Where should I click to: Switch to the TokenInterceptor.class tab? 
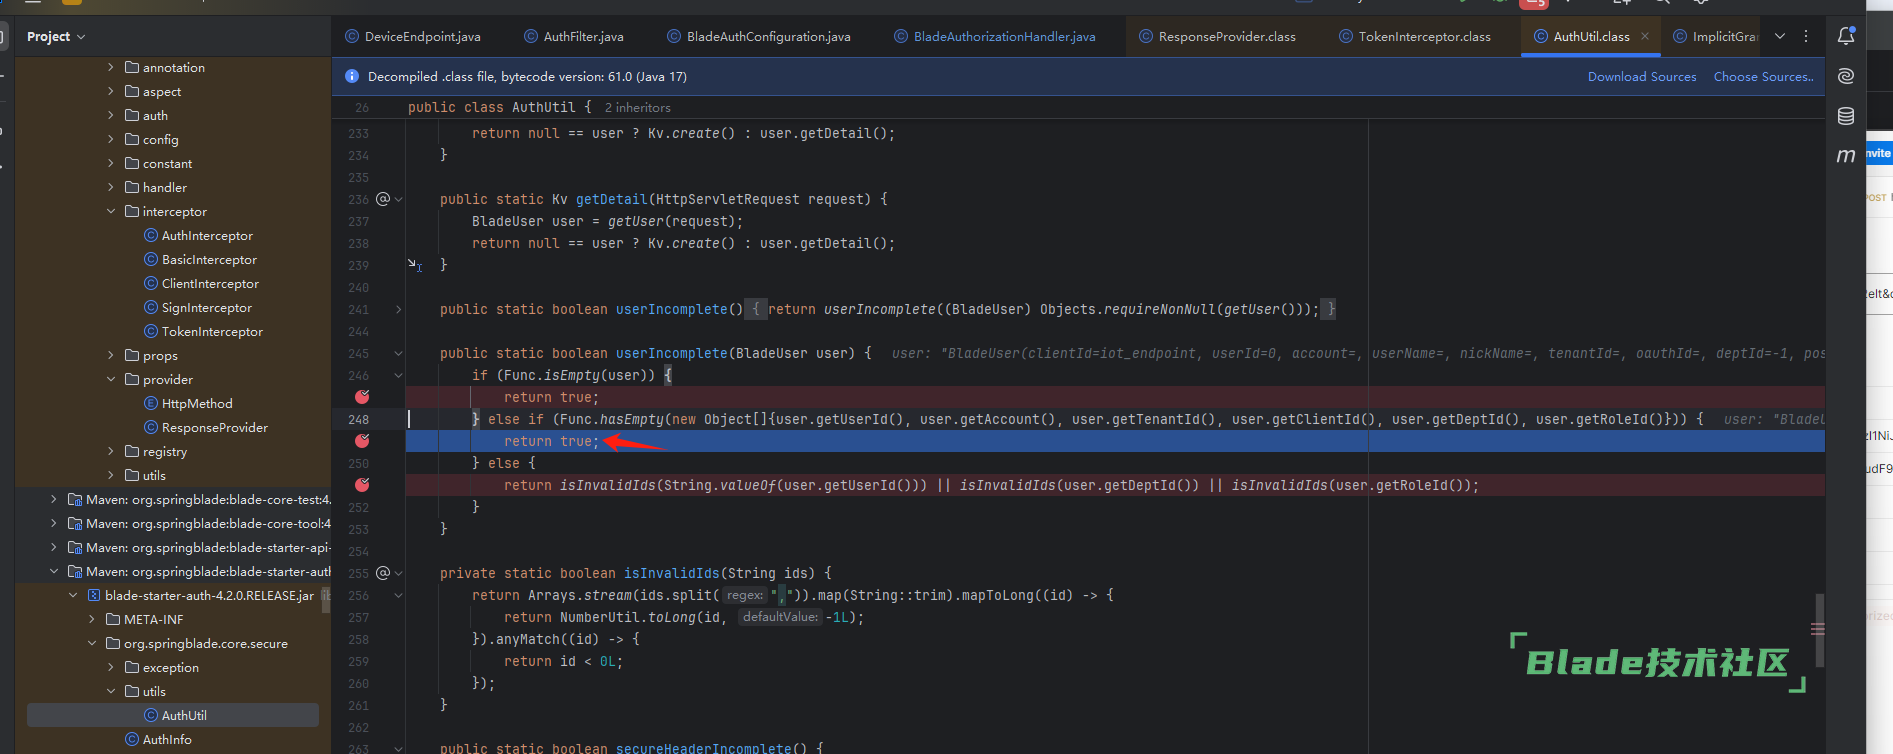click(1414, 36)
